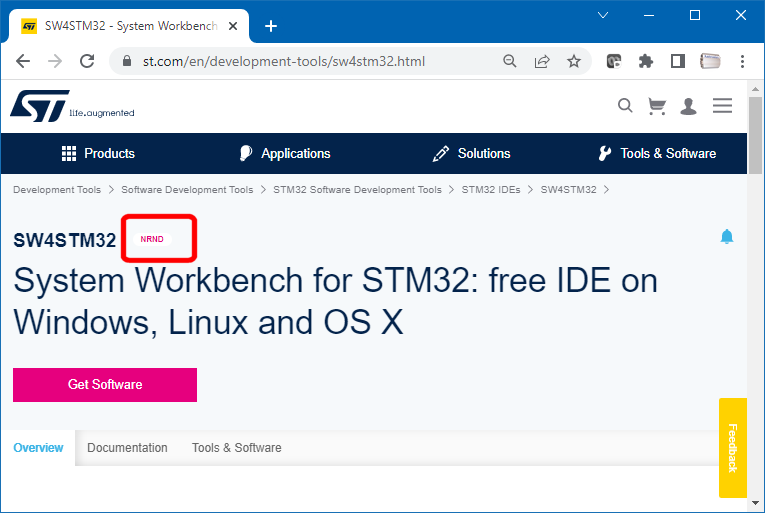Click the page vertical scrollbar thumb
Screen dimensions: 765x513
[756, 135]
